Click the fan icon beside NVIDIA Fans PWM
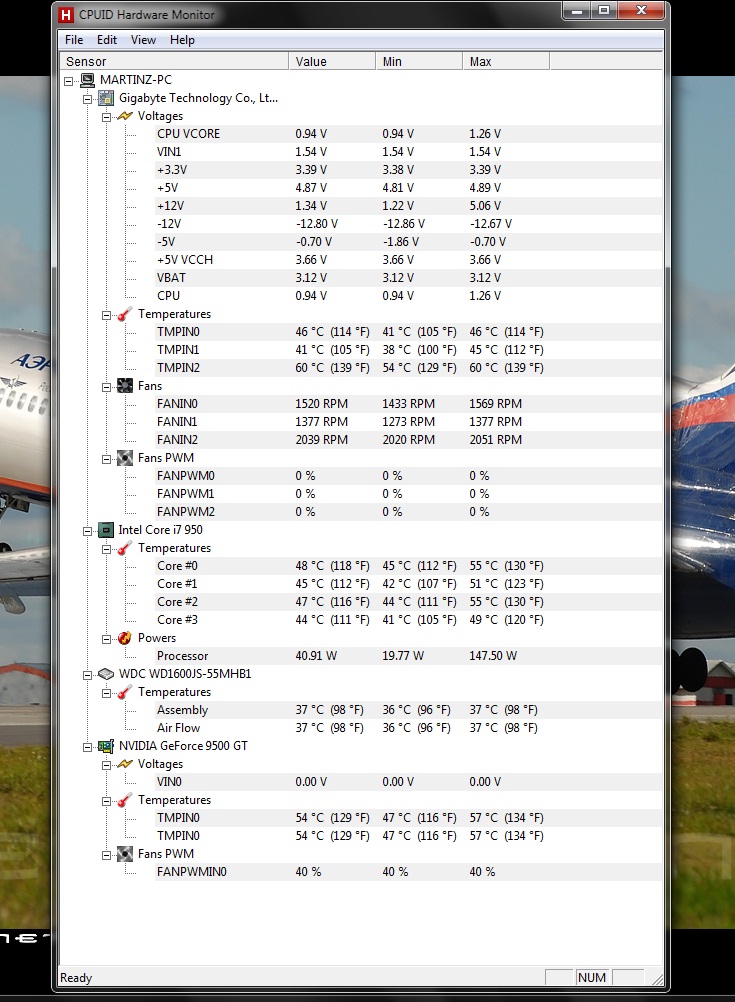Image resolution: width=735 pixels, height=1002 pixels. (x=125, y=854)
